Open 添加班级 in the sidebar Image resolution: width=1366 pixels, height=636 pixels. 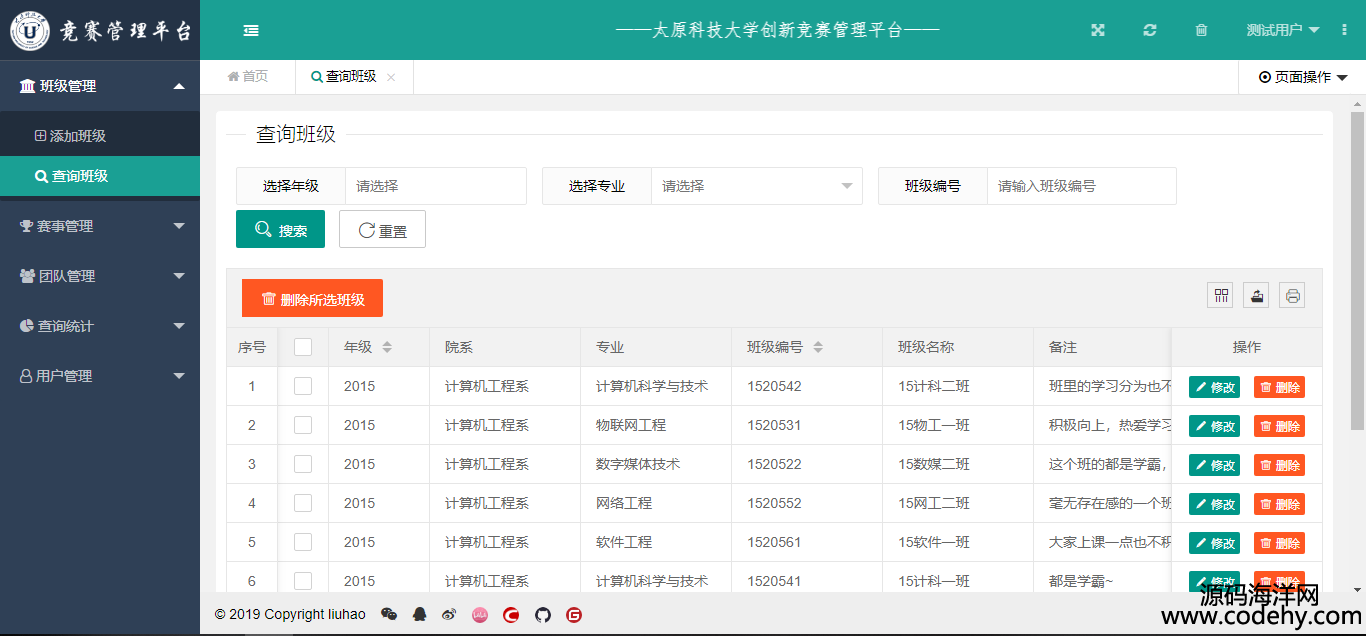point(100,136)
